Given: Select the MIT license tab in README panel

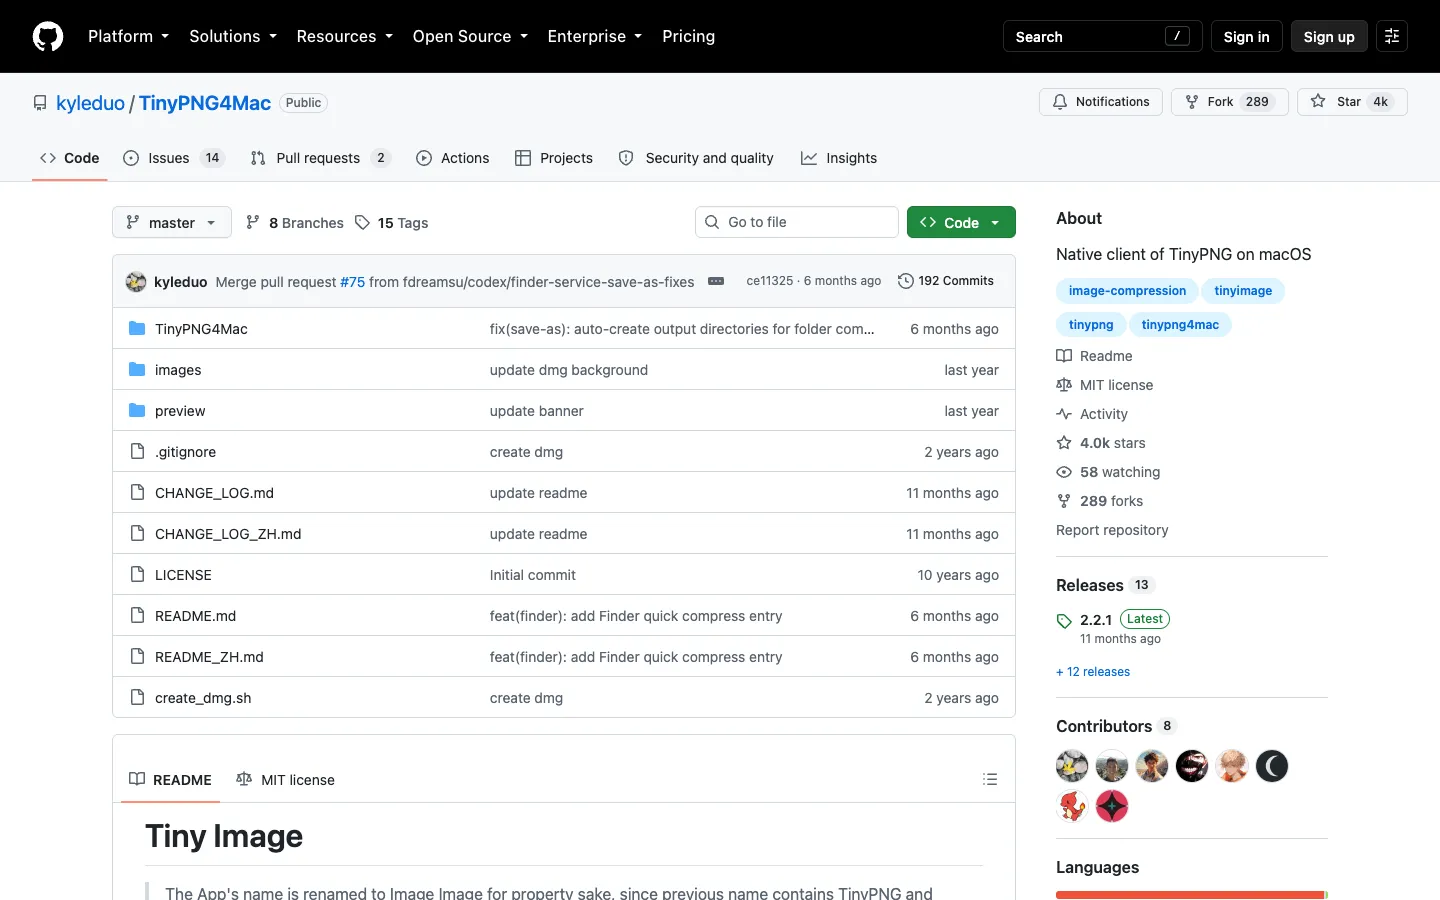Looking at the screenshot, I should coord(285,780).
